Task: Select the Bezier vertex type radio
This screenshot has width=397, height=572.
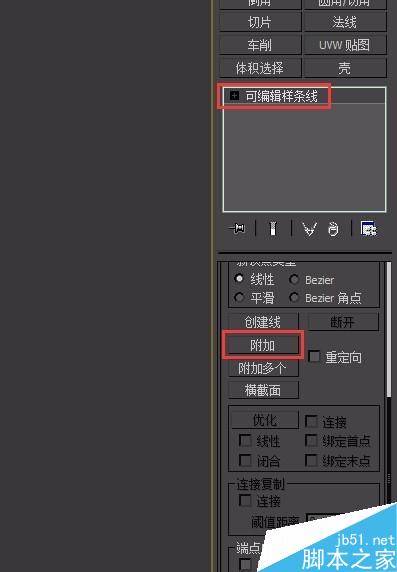Action: click(294, 279)
